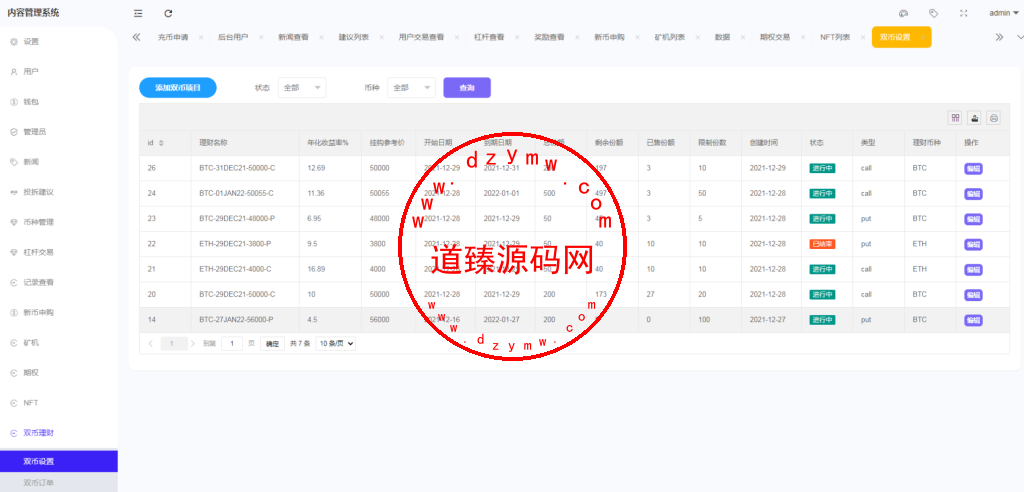
Task: Close the 期权交易 tab
Action: tap(803, 37)
